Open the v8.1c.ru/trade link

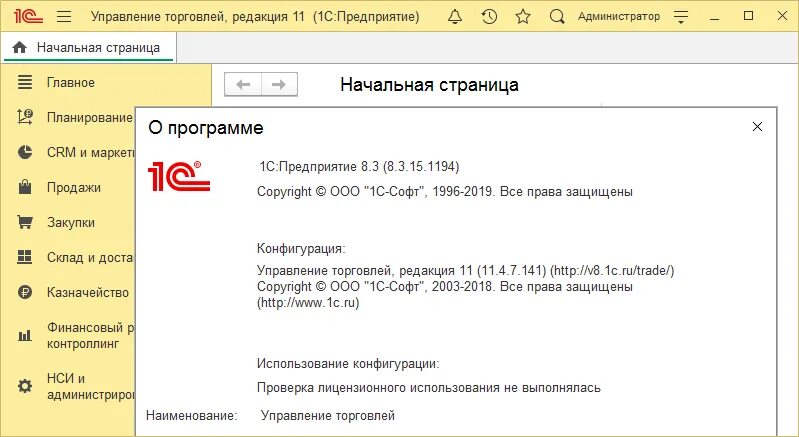click(612, 270)
